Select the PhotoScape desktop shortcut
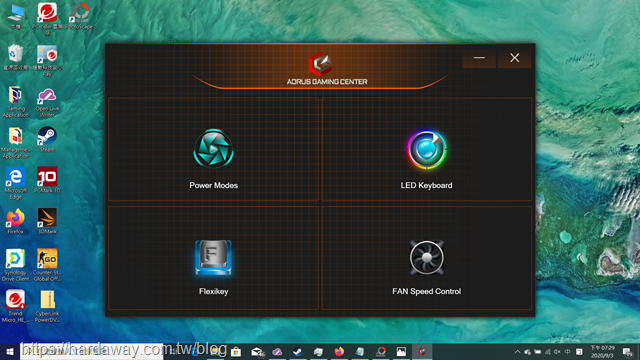This screenshot has height=360, width=640. (79, 17)
